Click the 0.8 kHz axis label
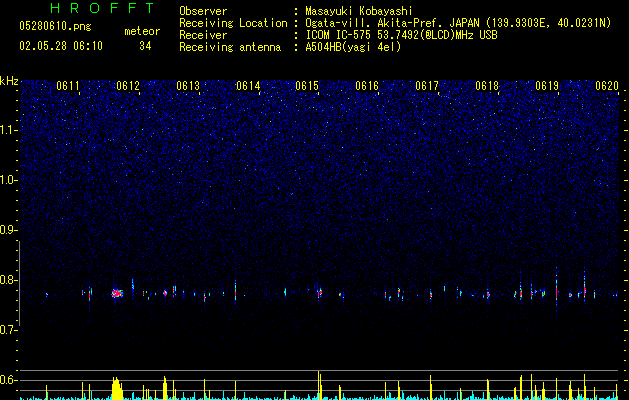Viewport: 629px width, 400px height. (9, 280)
